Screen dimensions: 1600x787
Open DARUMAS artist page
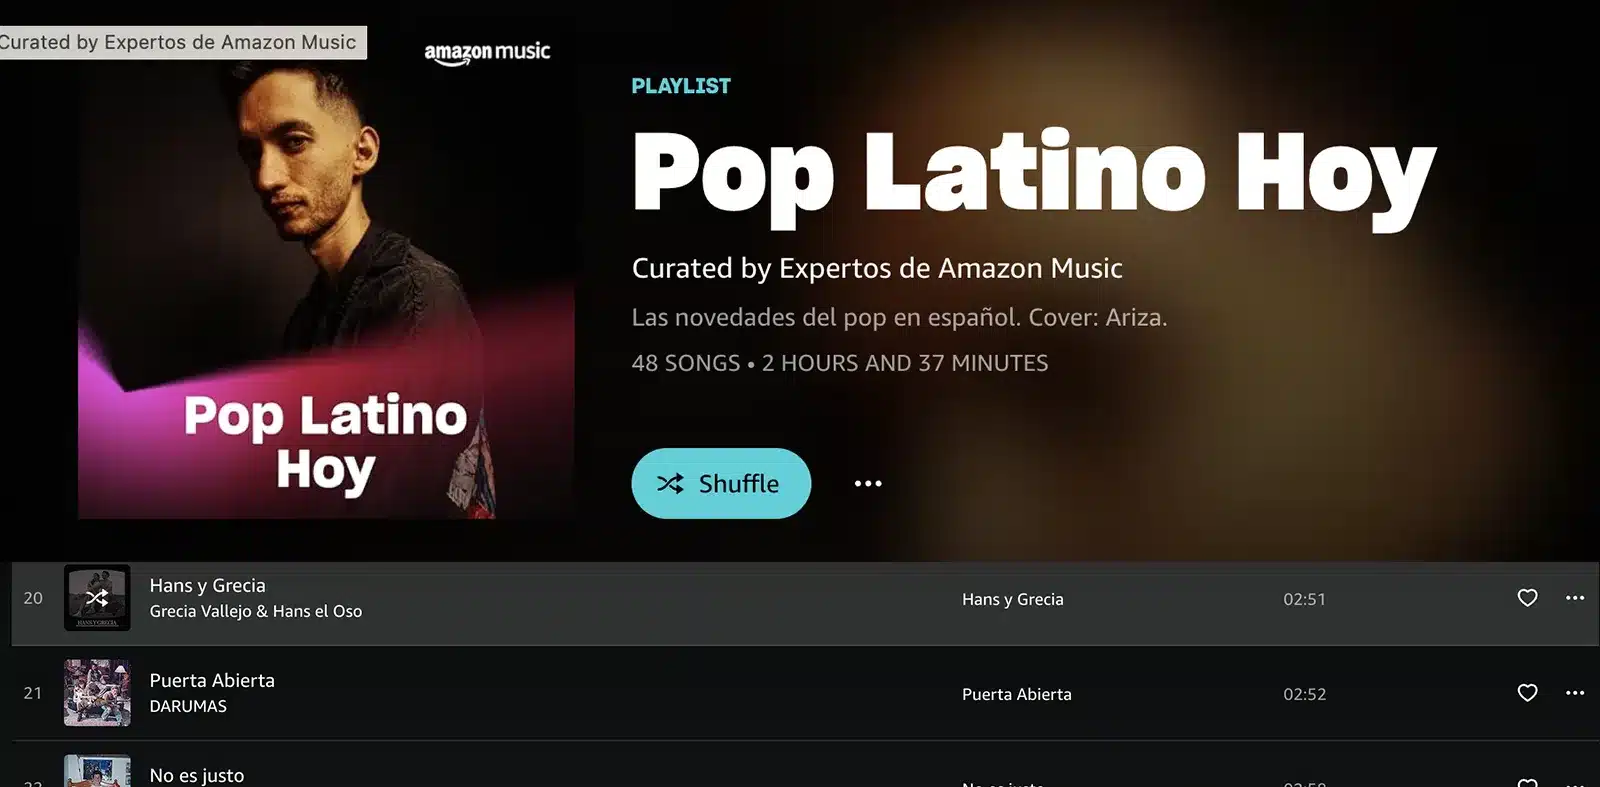tap(188, 706)
